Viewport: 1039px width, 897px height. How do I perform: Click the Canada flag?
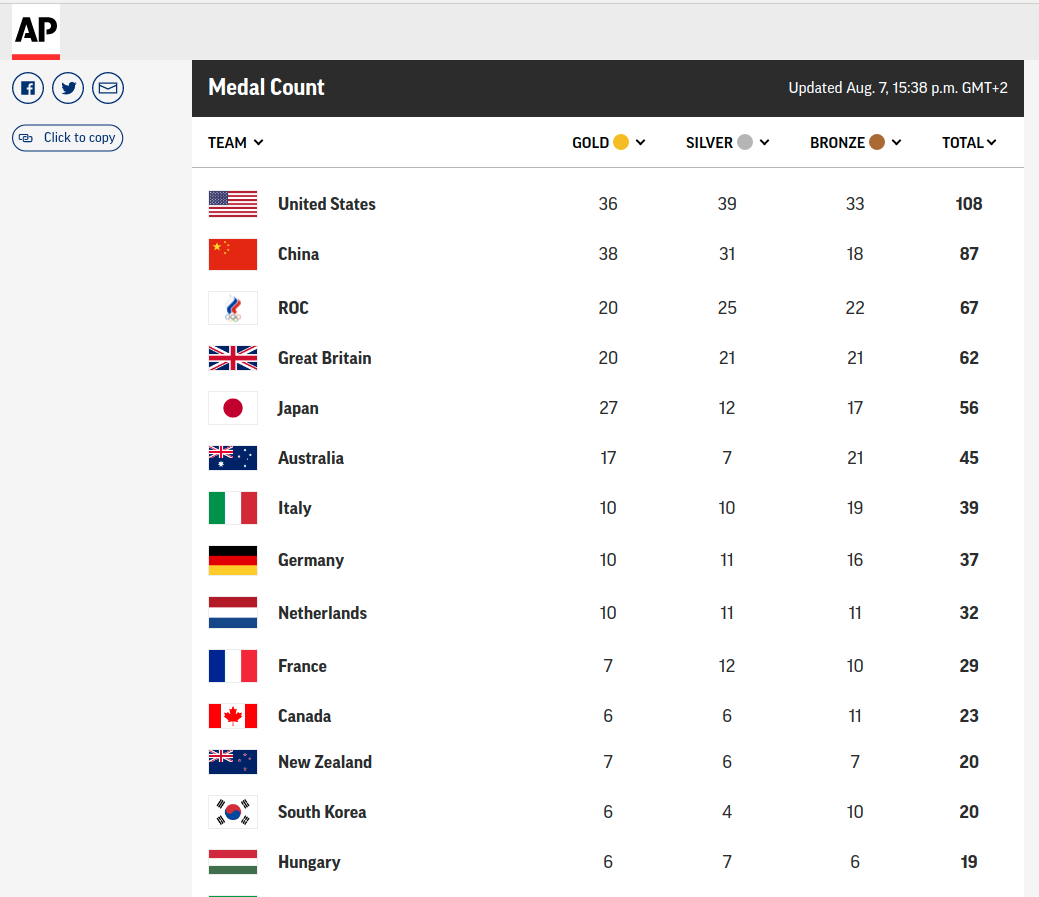(233, 716)
